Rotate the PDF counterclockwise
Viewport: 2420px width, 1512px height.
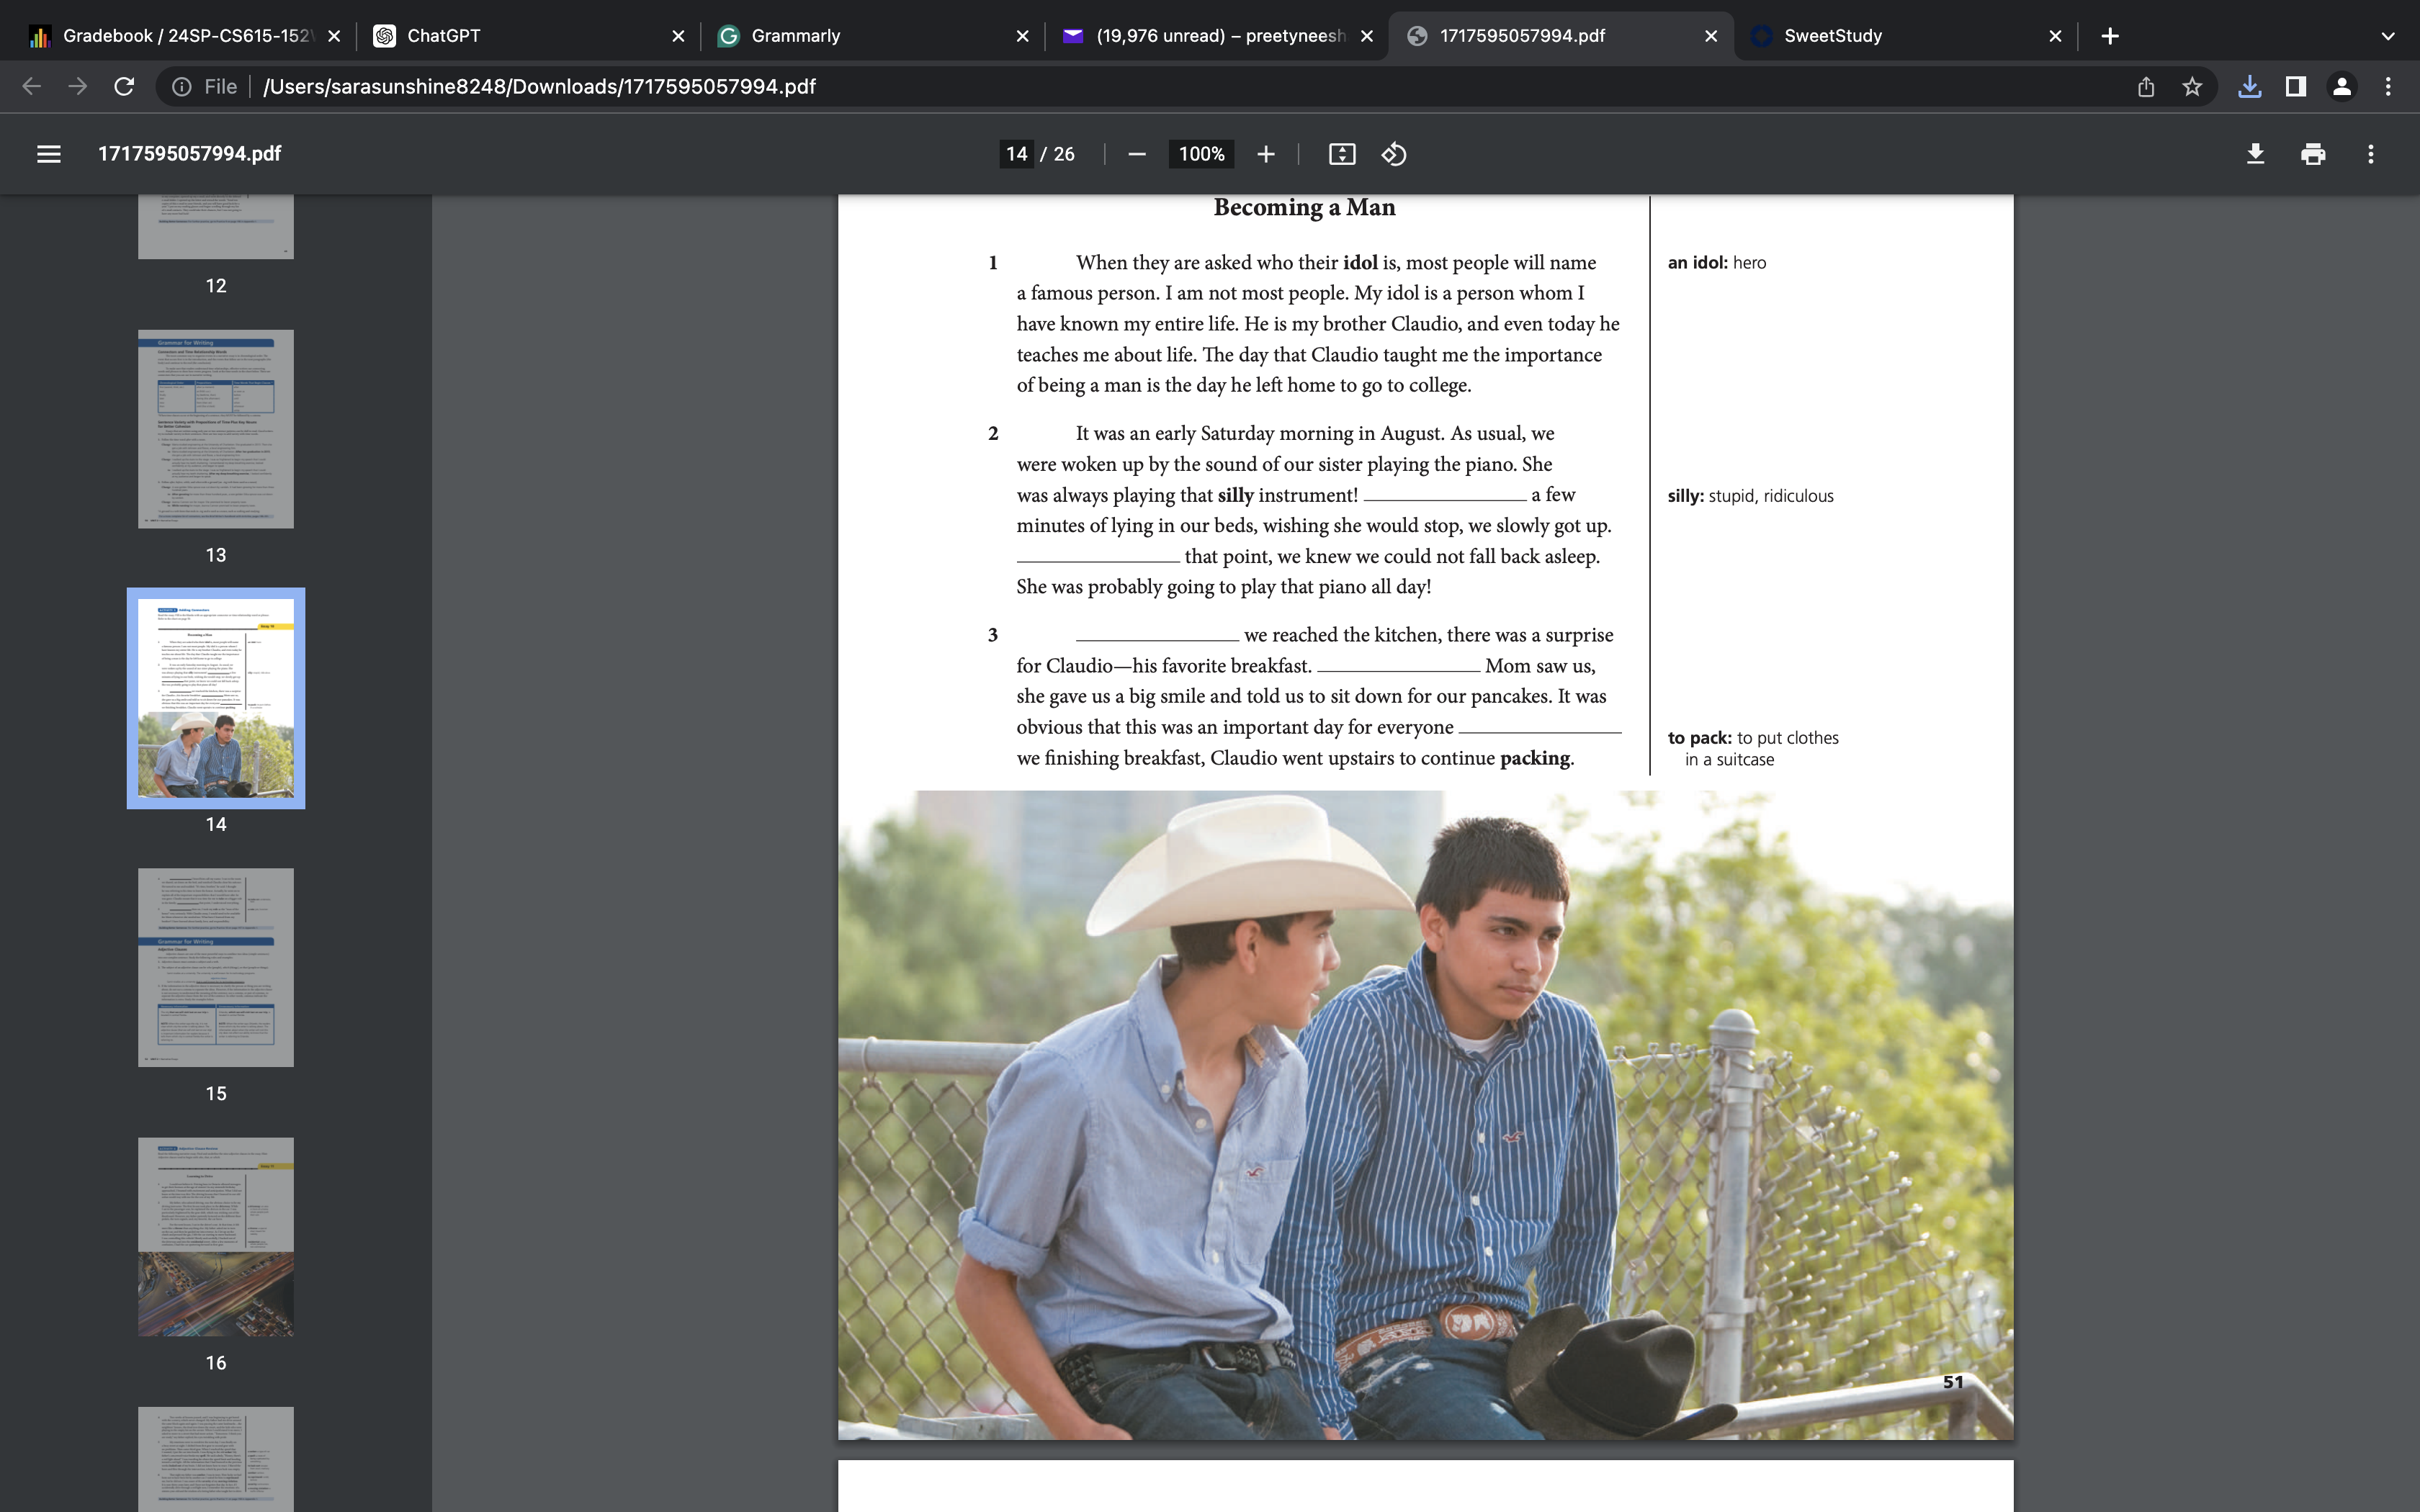point(1394,154)
